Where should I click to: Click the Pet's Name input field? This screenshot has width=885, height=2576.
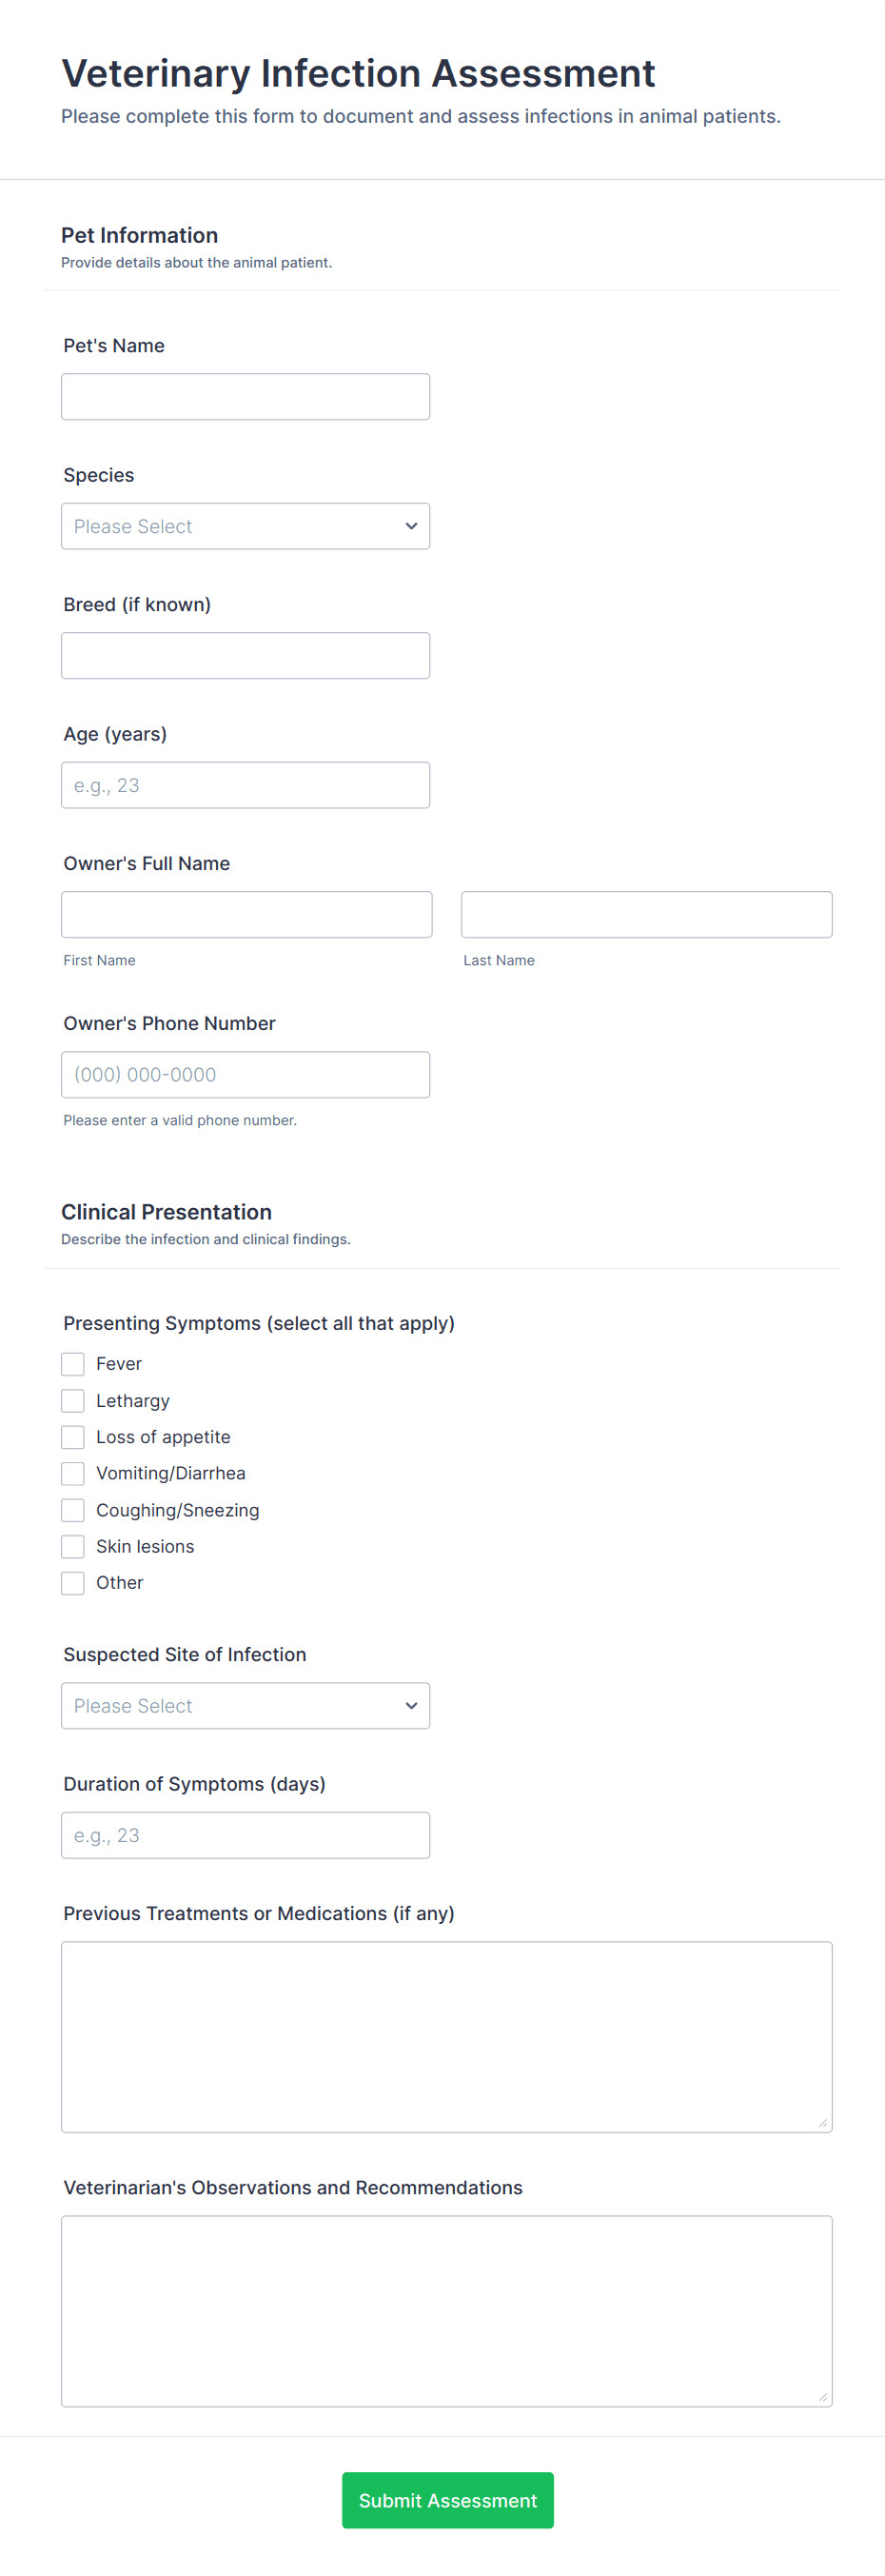[x=245, y=396]
